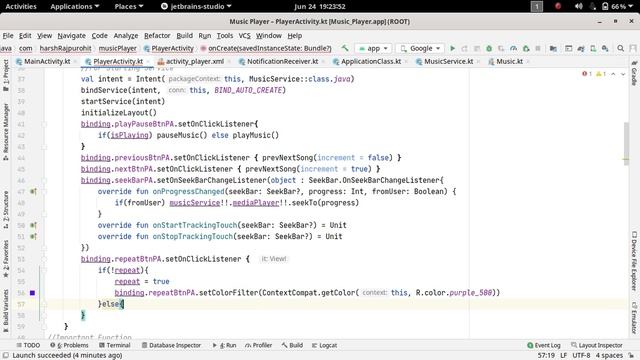
Task: Collapse the code block fold at line 41
Action: (x=44, y=124)
